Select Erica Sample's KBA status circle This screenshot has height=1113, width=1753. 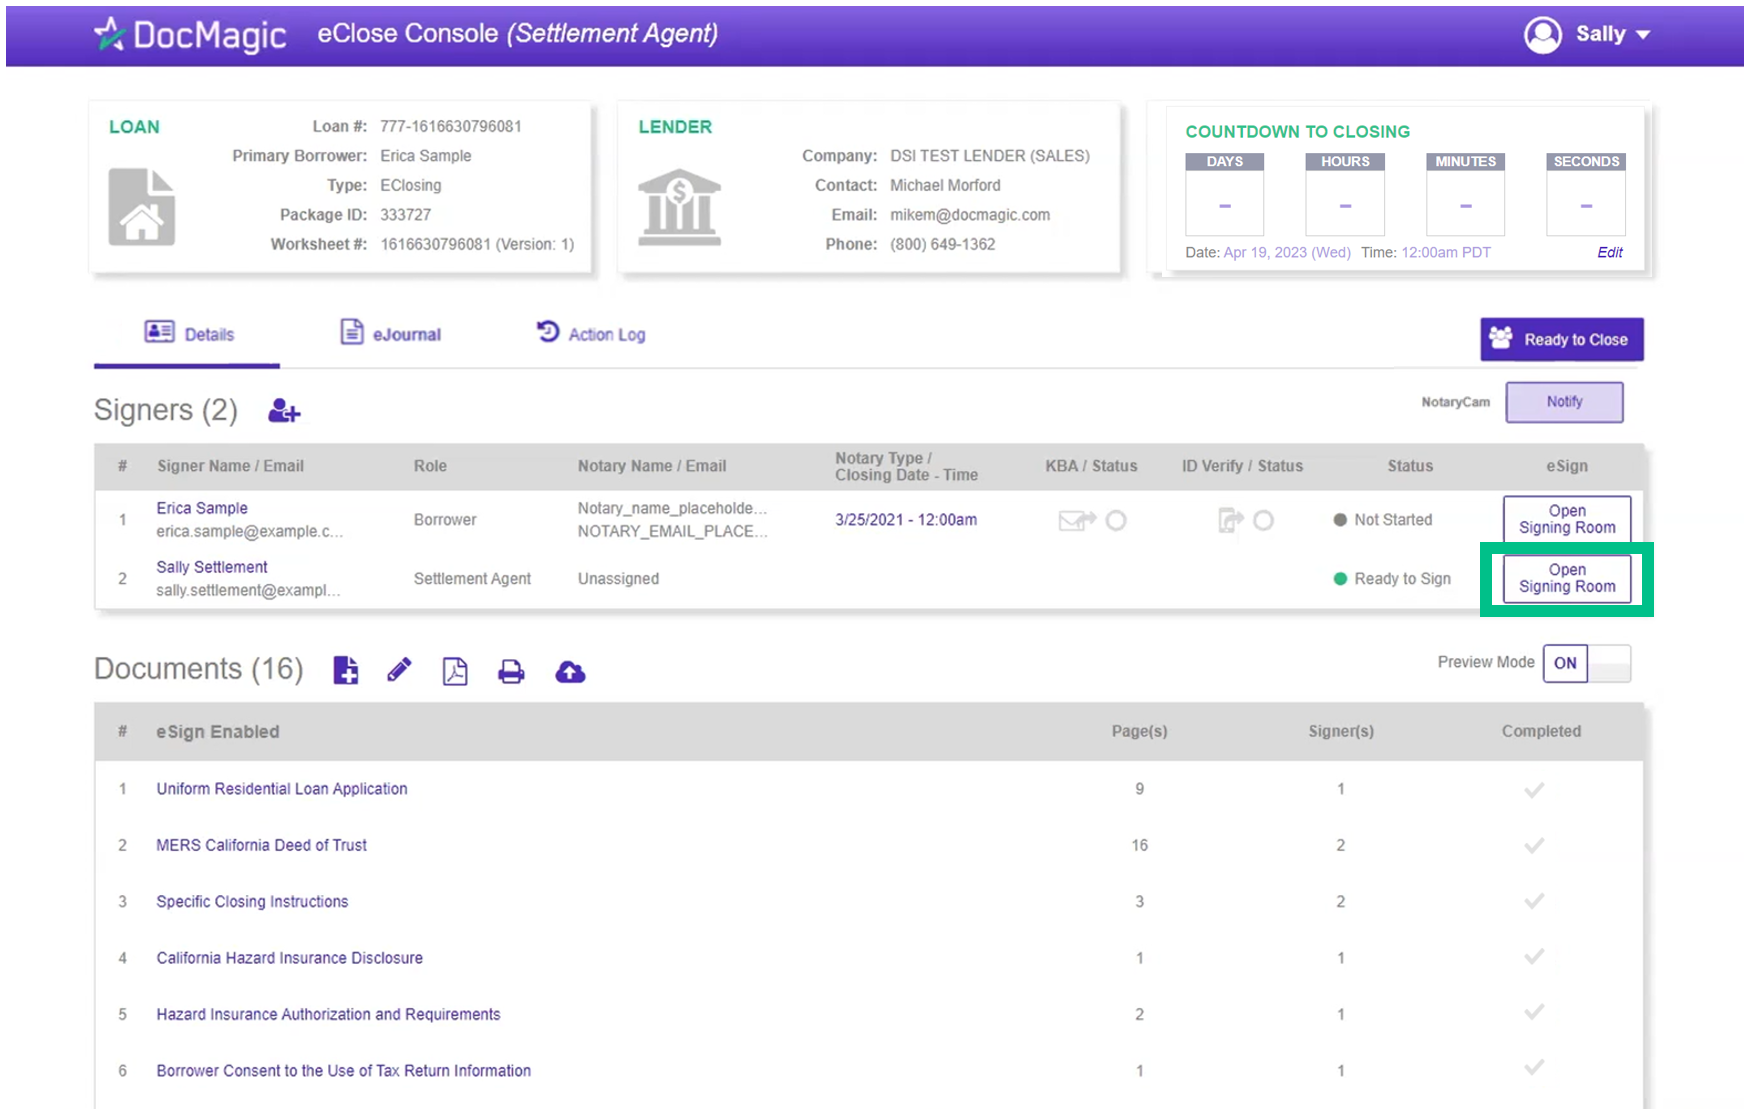[1116, 520]
